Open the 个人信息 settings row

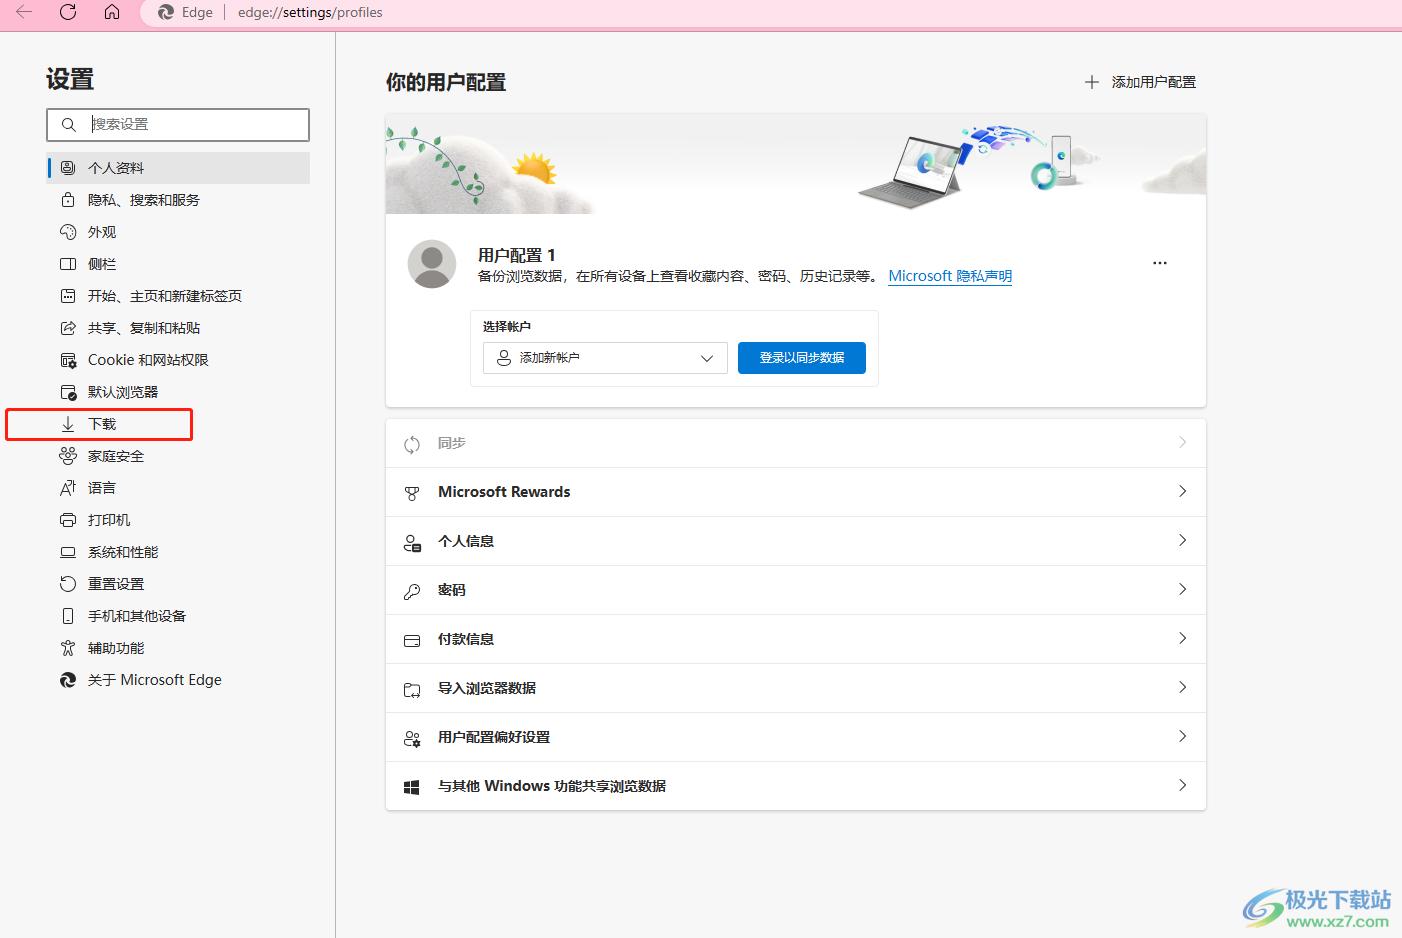(796, 541)
